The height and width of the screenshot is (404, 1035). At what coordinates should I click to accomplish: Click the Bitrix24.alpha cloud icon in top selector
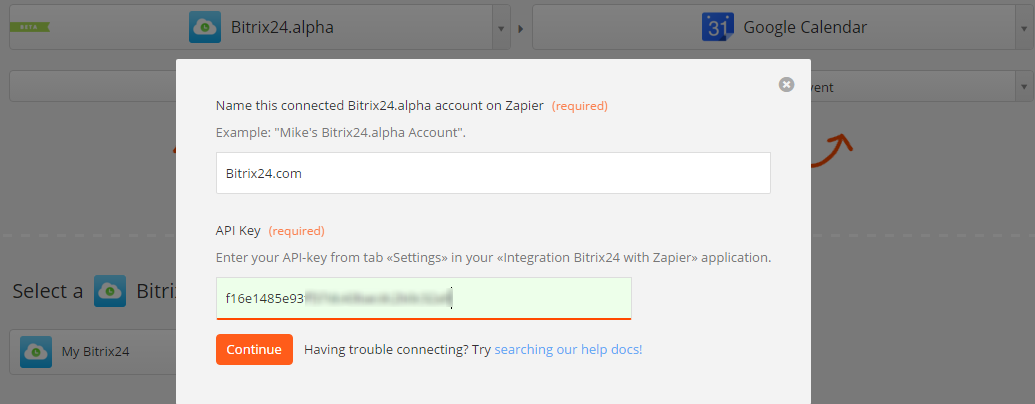[x=205, y=27]
